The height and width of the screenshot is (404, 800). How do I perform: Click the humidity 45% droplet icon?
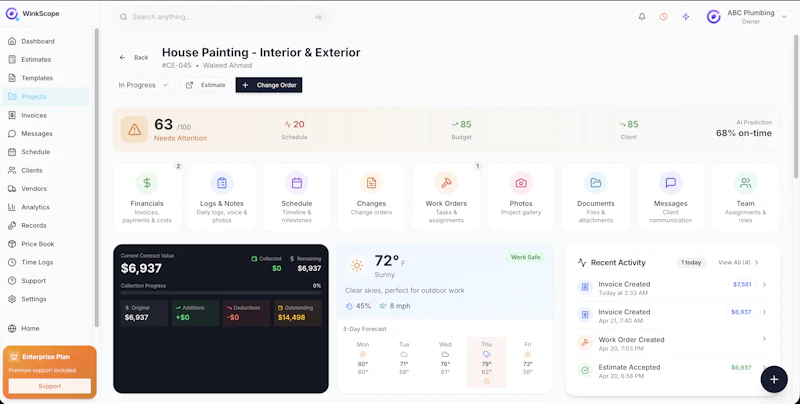point(349,306)
